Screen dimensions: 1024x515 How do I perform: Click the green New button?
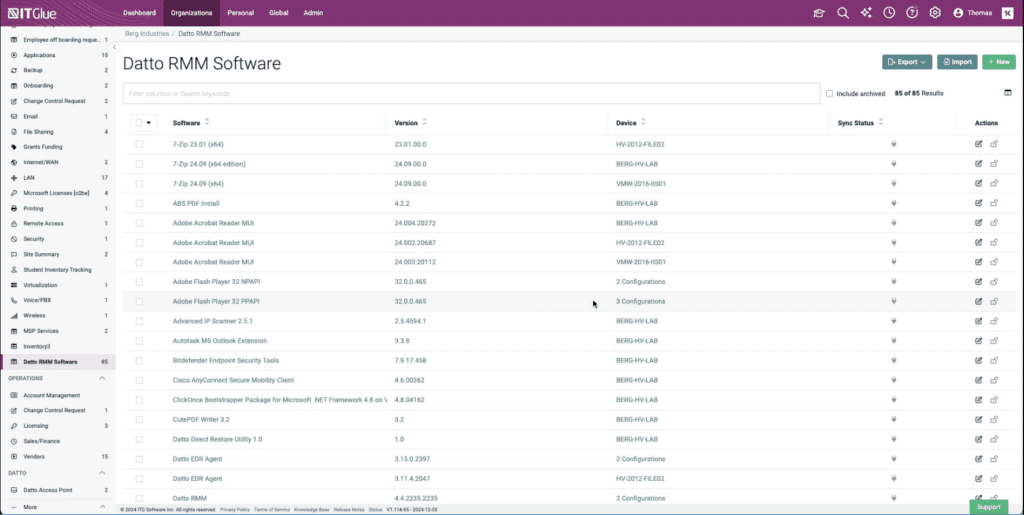998,62
